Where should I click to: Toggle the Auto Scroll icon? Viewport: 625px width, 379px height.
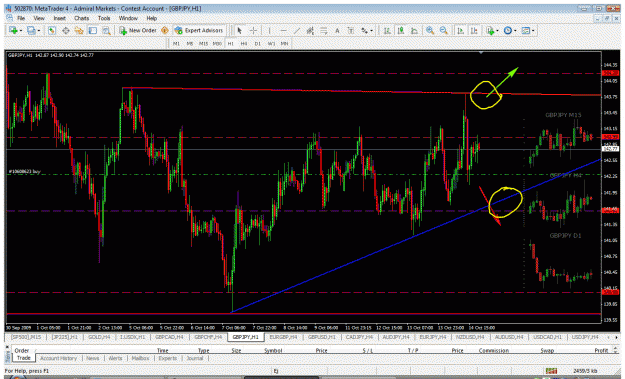tap(460, 30)
